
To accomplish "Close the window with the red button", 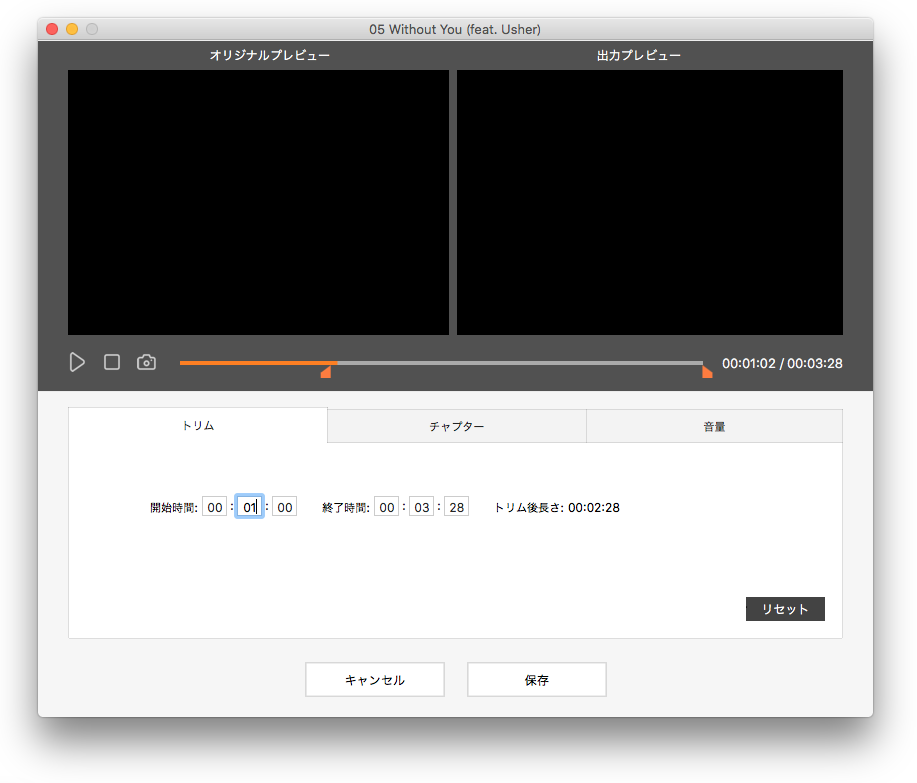I will tap(52, 29).
